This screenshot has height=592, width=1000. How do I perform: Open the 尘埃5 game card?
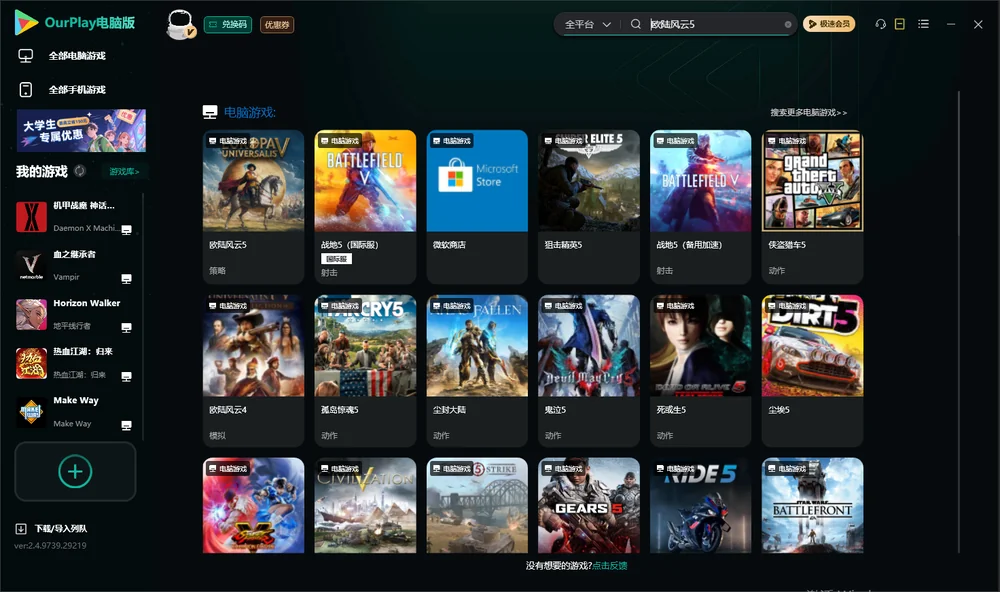pyautogui.click(x=812, y=371)
